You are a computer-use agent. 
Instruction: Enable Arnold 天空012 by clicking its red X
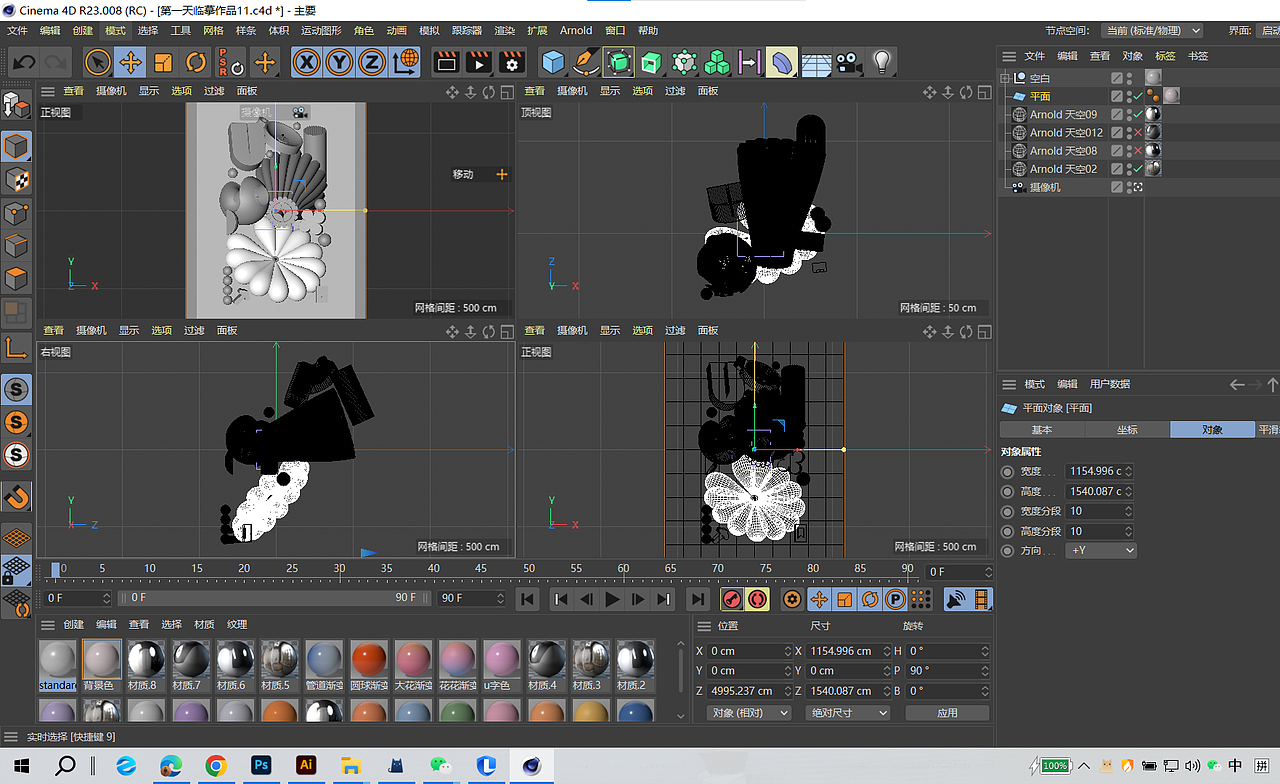tap(1138, 132)
